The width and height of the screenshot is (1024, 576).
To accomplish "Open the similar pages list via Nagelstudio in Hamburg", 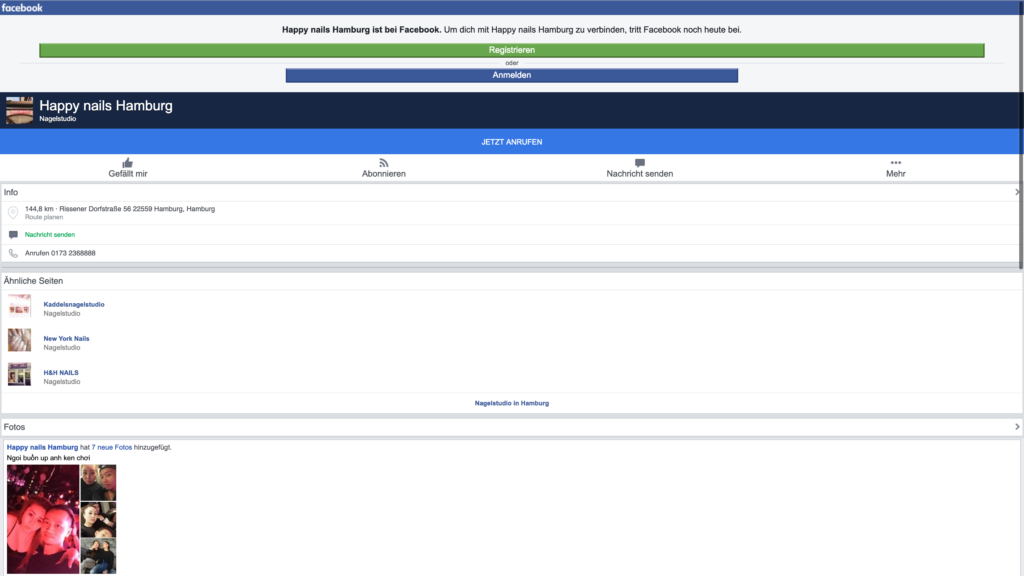I will coord(511,402).
